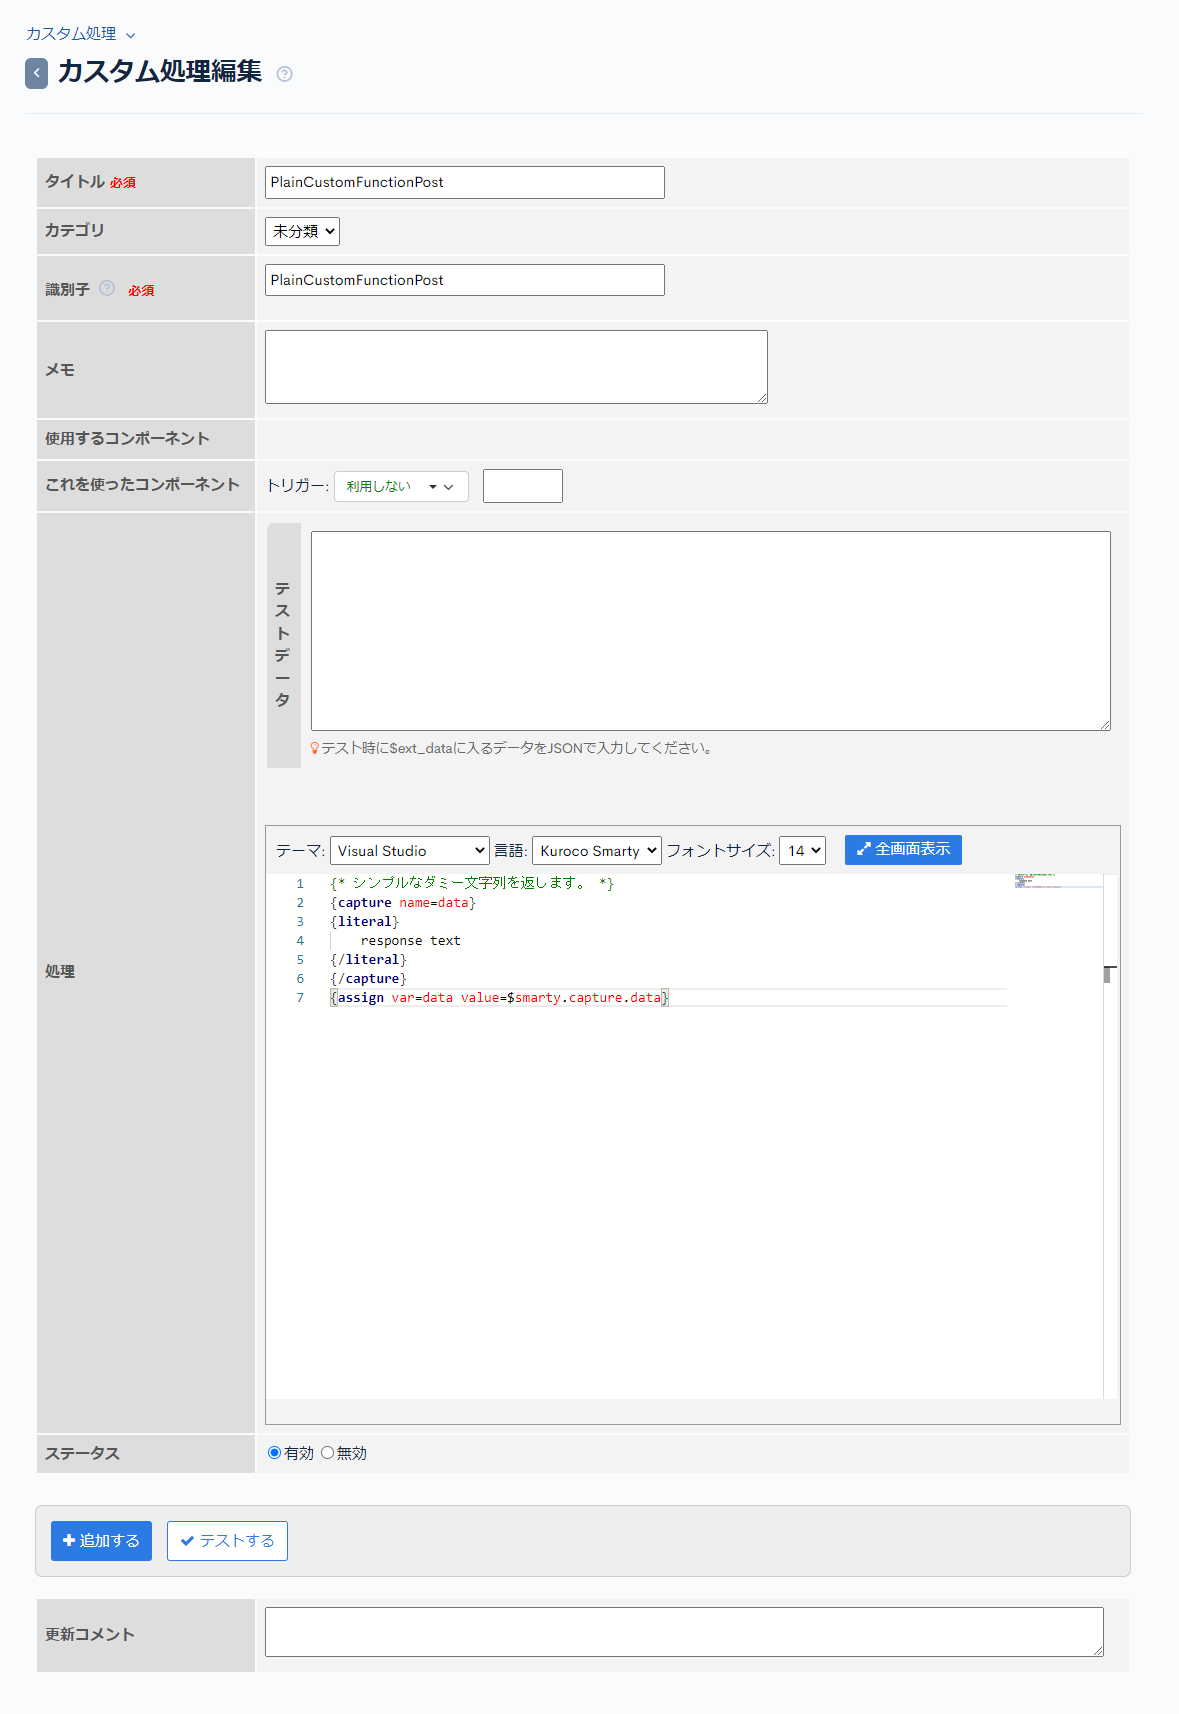Click the カスタム処理 breadcrumb link
This screenshot has width=1179, height=1714.
[71, 34]
